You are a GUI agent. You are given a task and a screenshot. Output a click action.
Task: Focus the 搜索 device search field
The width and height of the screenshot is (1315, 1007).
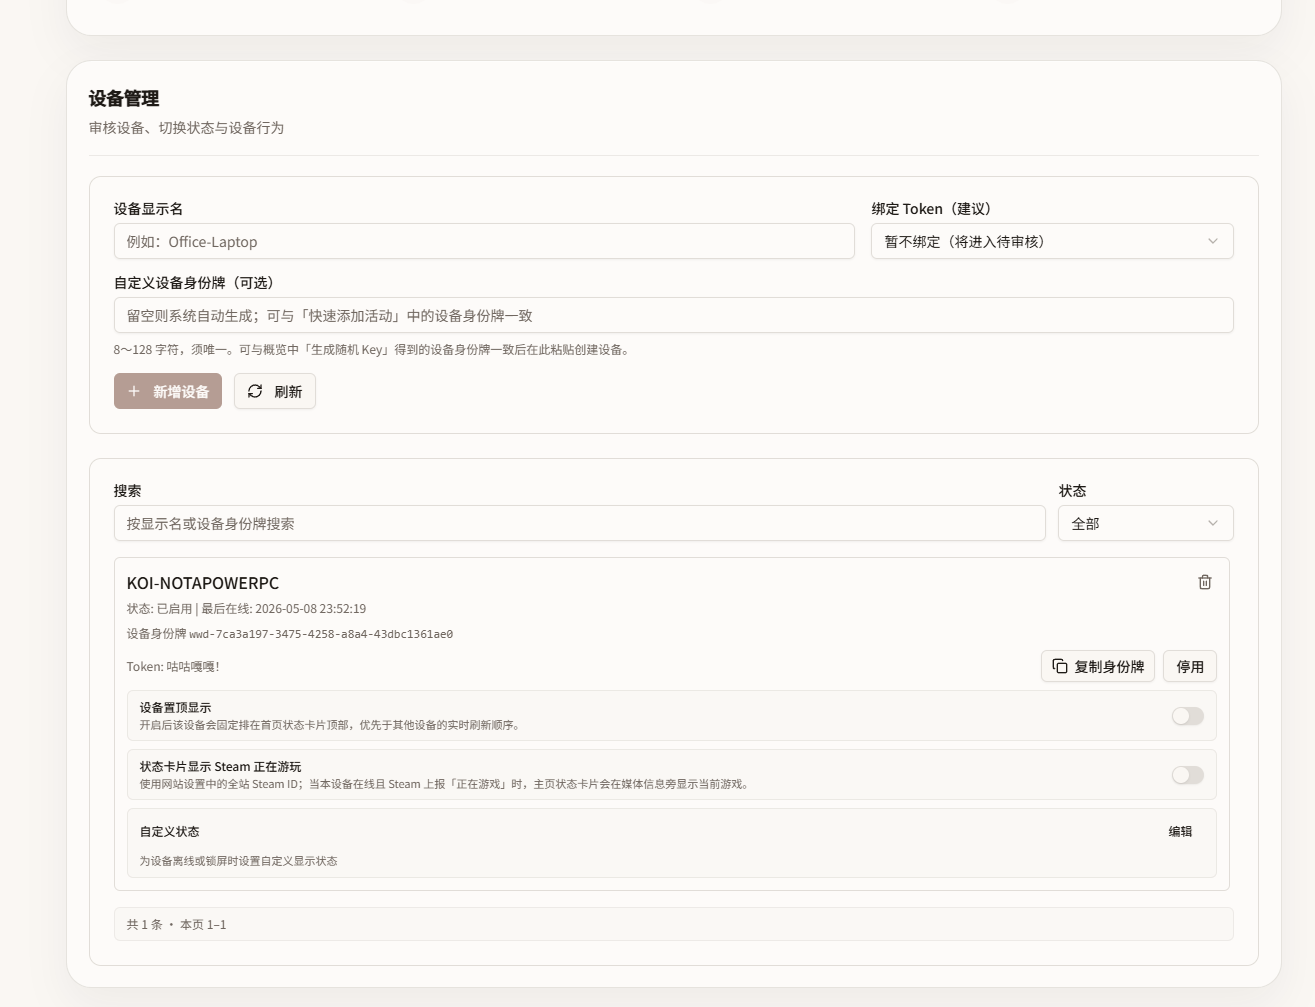click(x=580, y=523)
